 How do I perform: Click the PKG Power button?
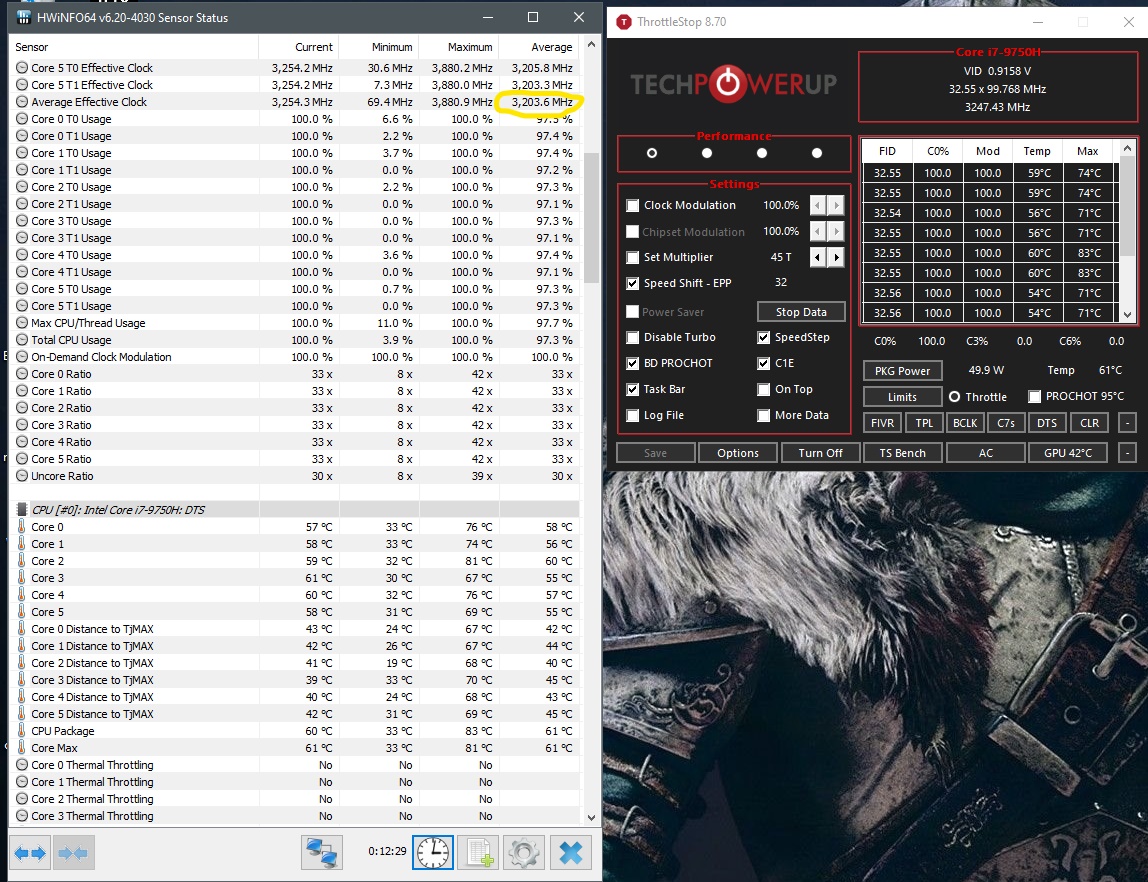click(x=902, y=370)
